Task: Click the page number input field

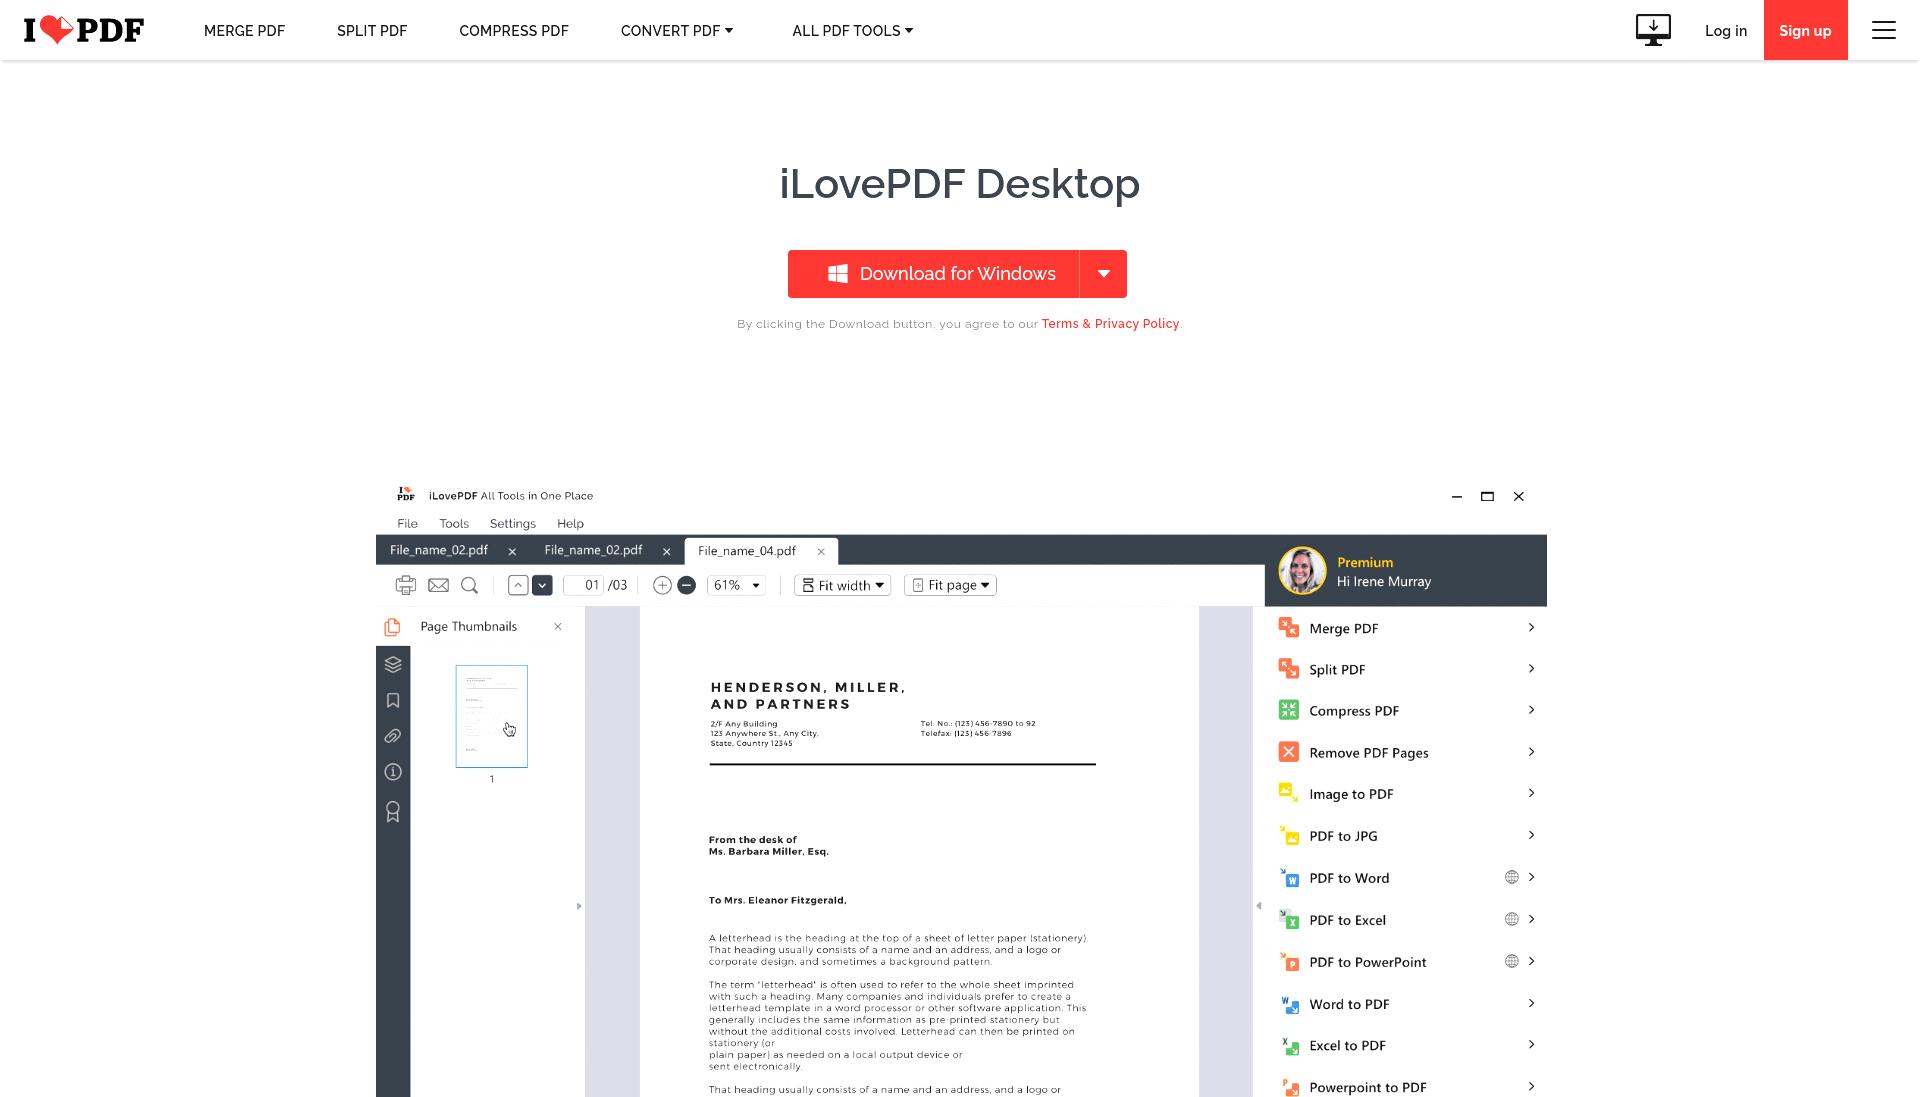Action: 585,585
